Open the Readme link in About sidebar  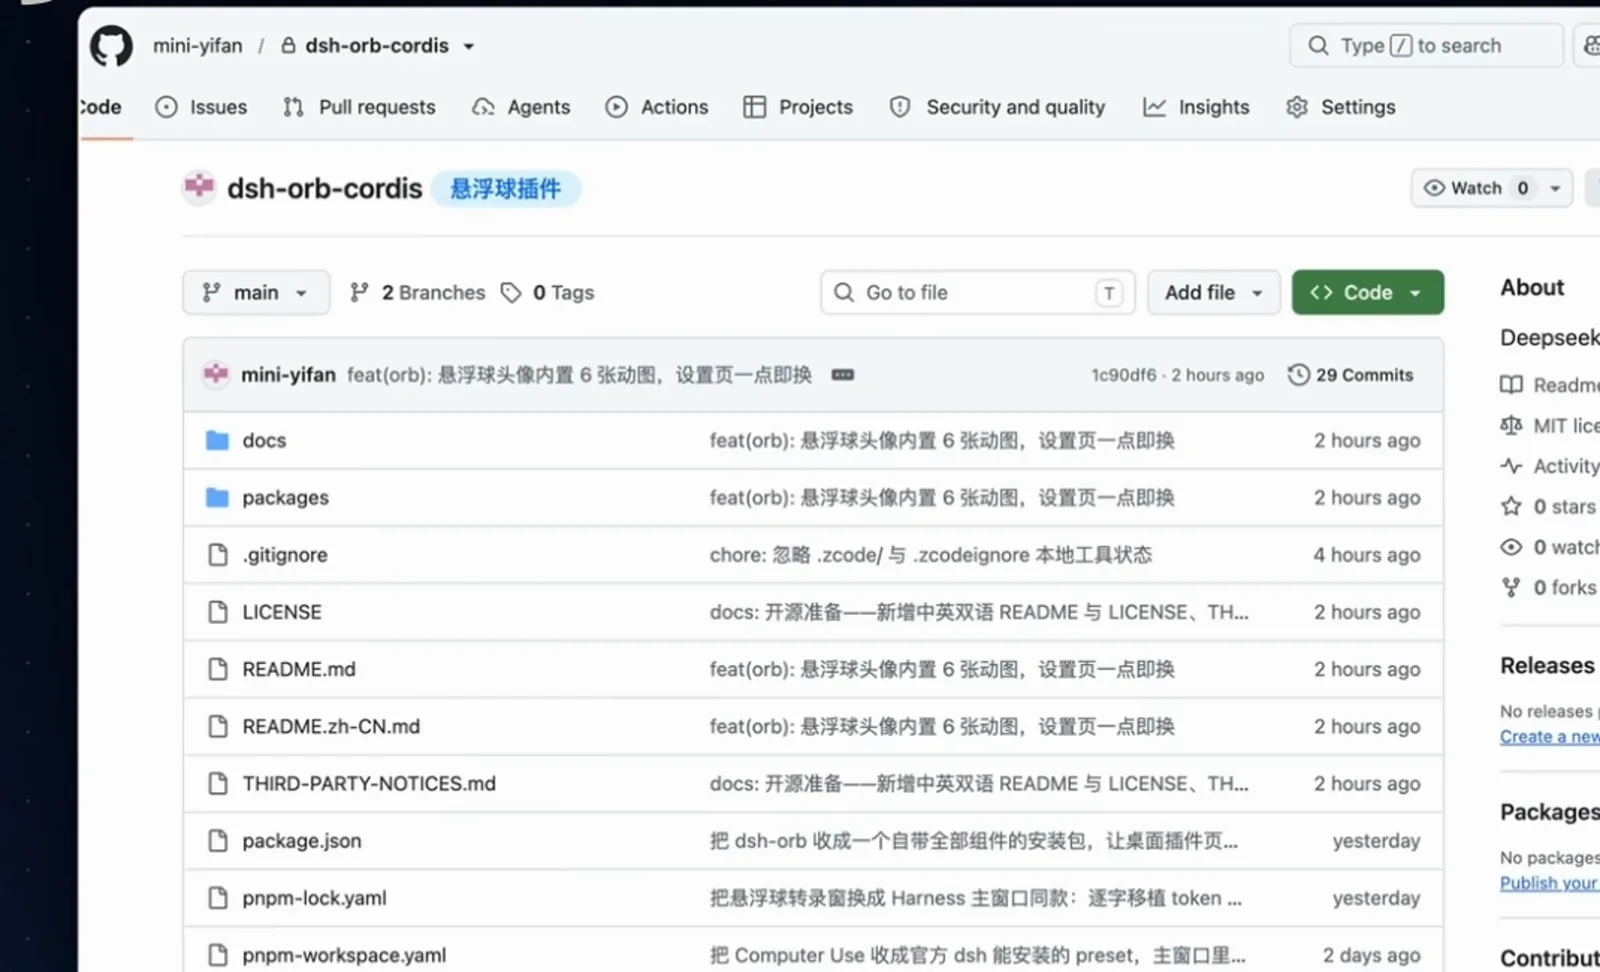click(x=1550, y=385)
